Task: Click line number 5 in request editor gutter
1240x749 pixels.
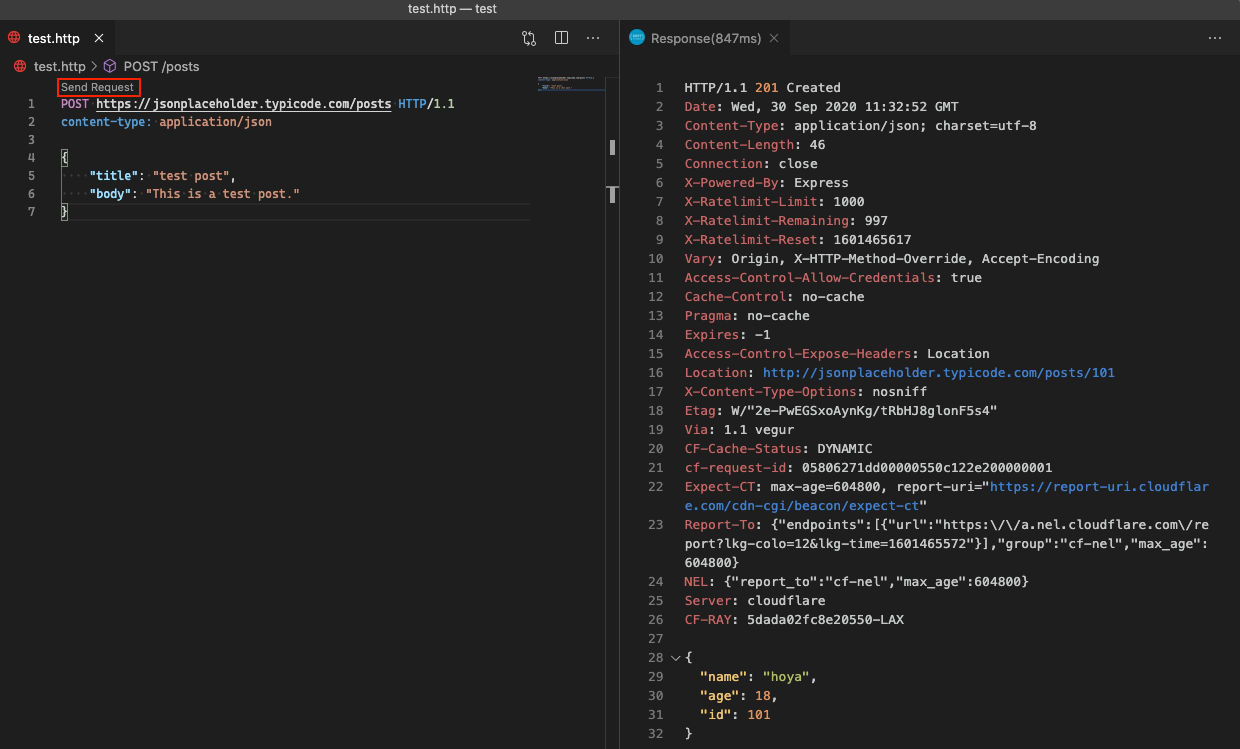Action: [31, 175]
